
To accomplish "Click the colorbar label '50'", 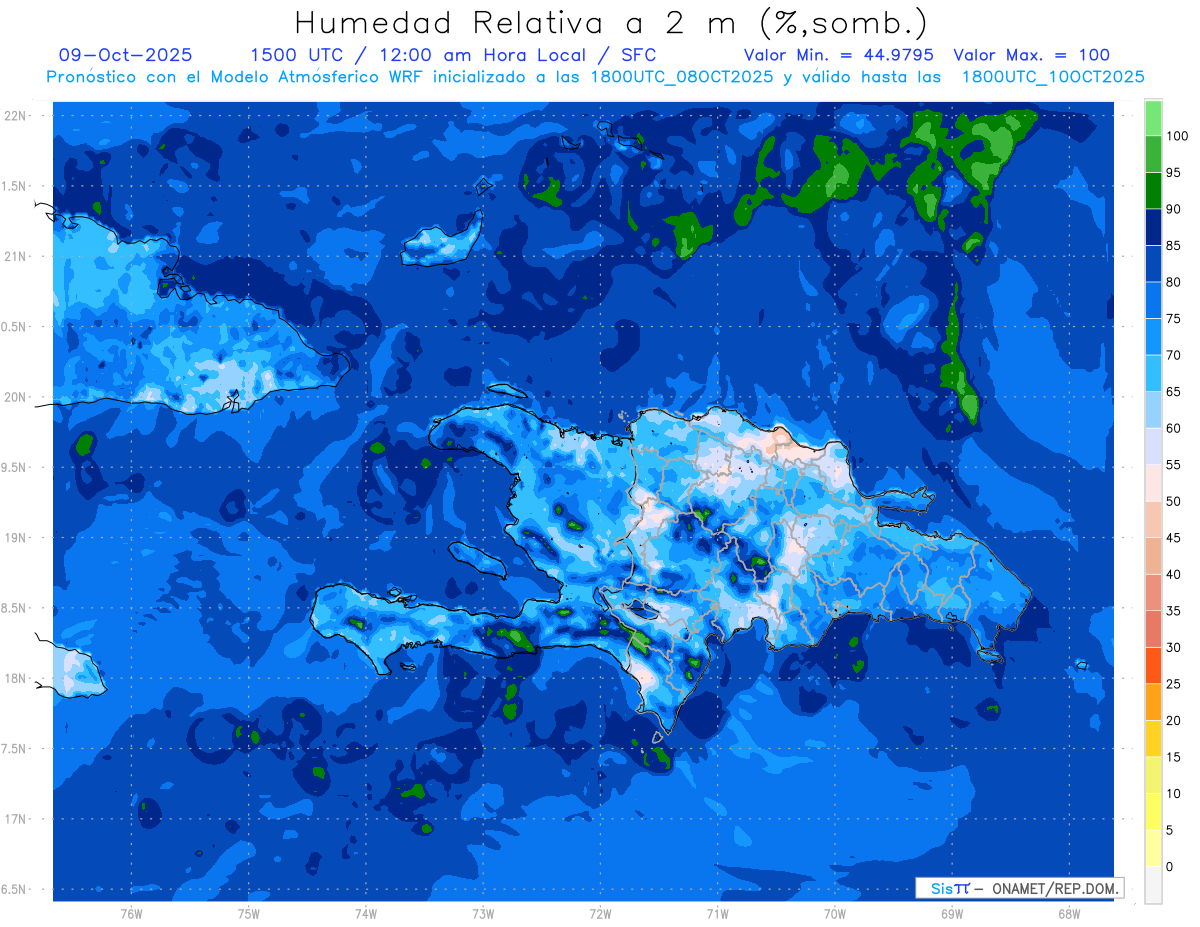I will click(x=1173, y=501).
